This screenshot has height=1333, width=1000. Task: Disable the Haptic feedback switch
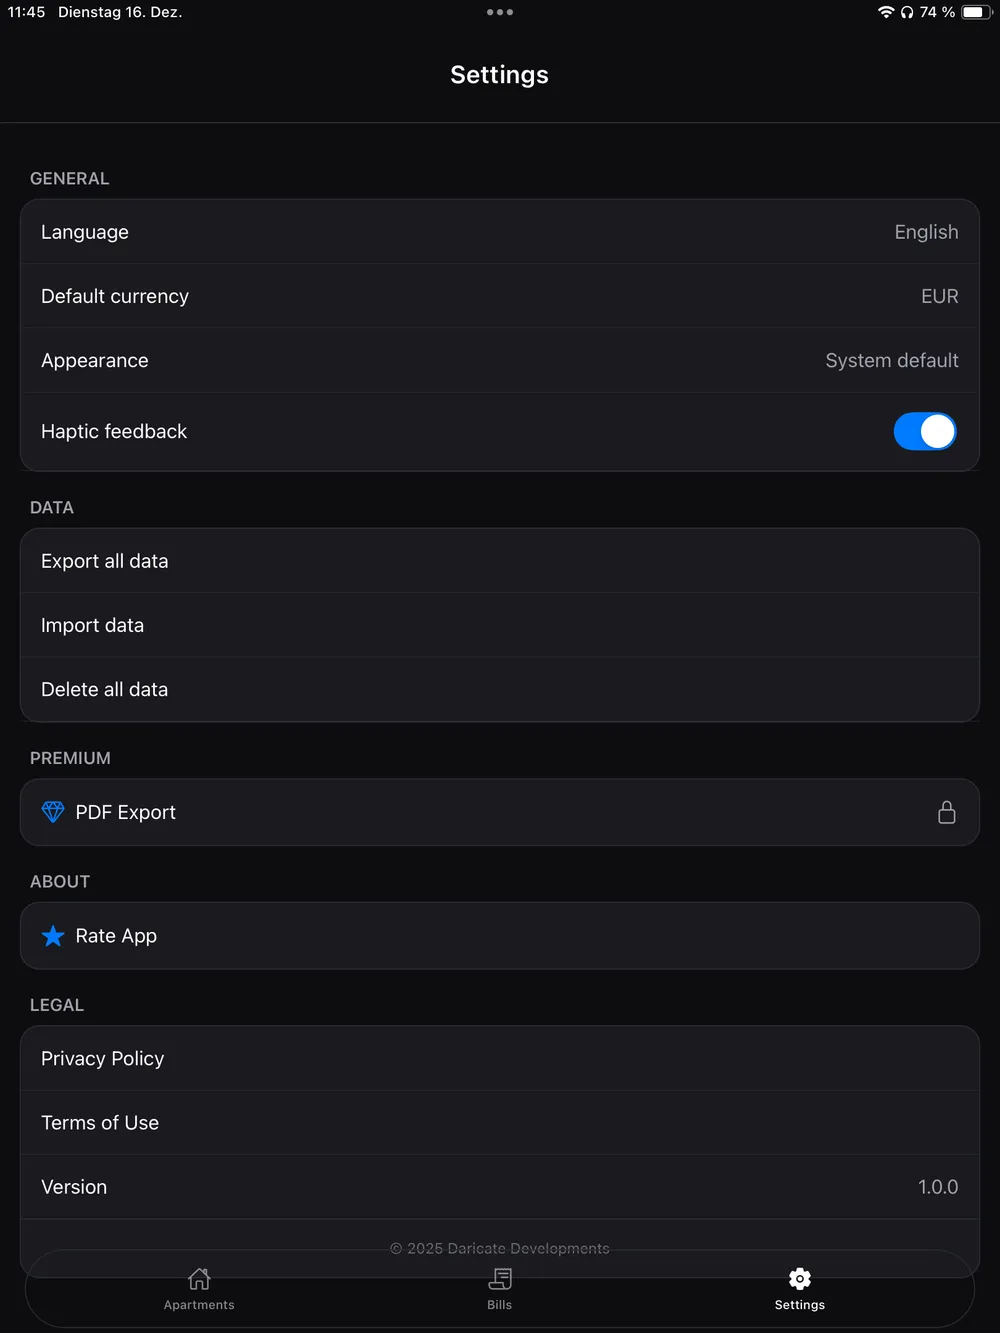pos(924,432)
